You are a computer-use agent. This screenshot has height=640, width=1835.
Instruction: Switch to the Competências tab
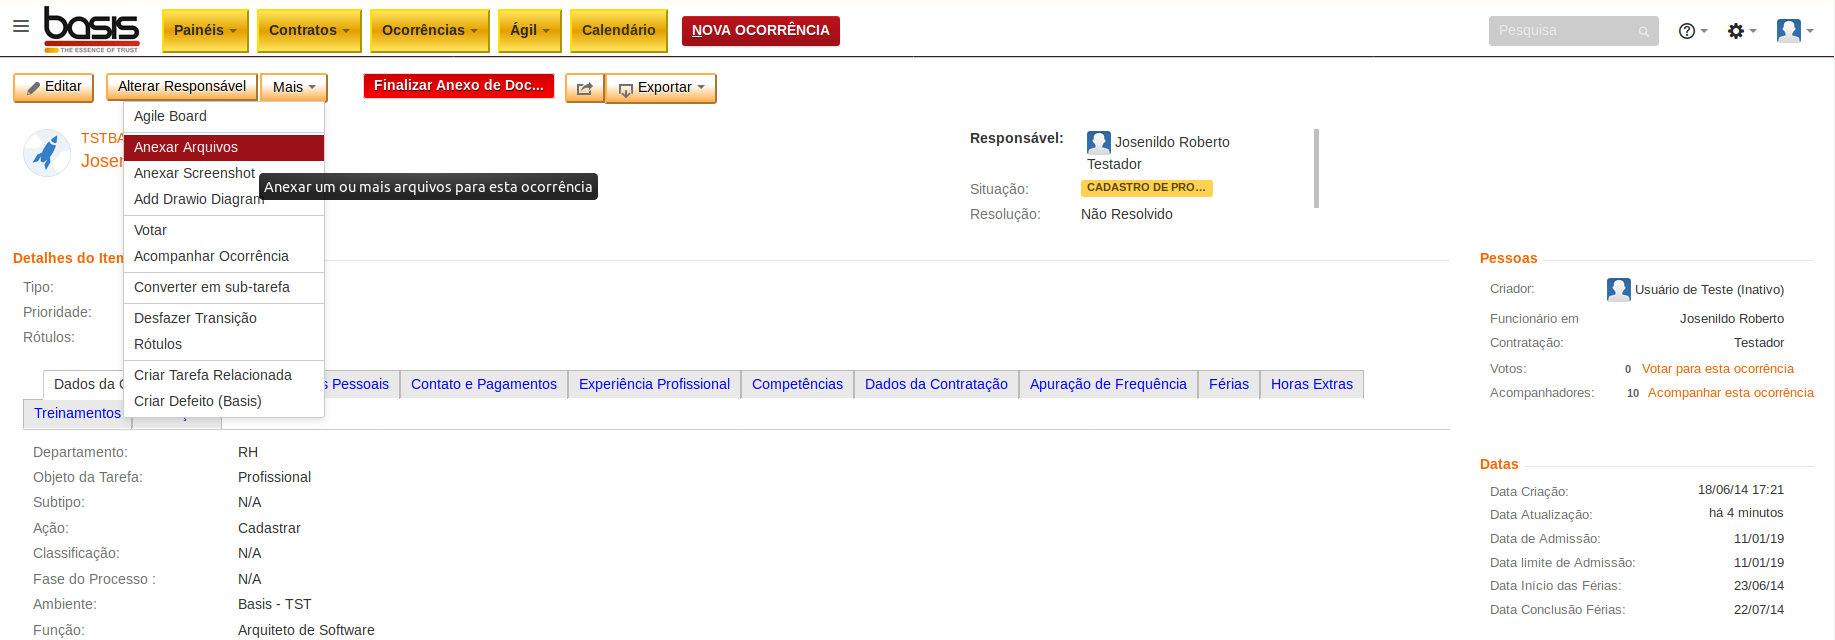pos(797,384)
